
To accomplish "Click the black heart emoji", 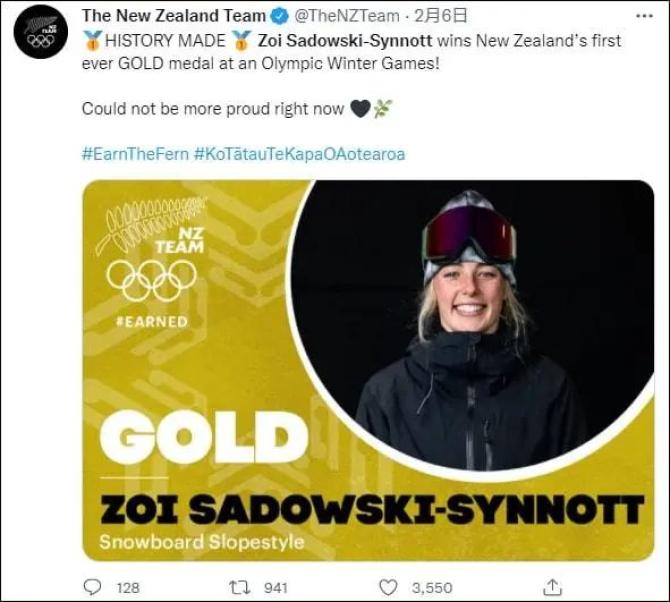I will pyautogui.click(x=360, y=109).
